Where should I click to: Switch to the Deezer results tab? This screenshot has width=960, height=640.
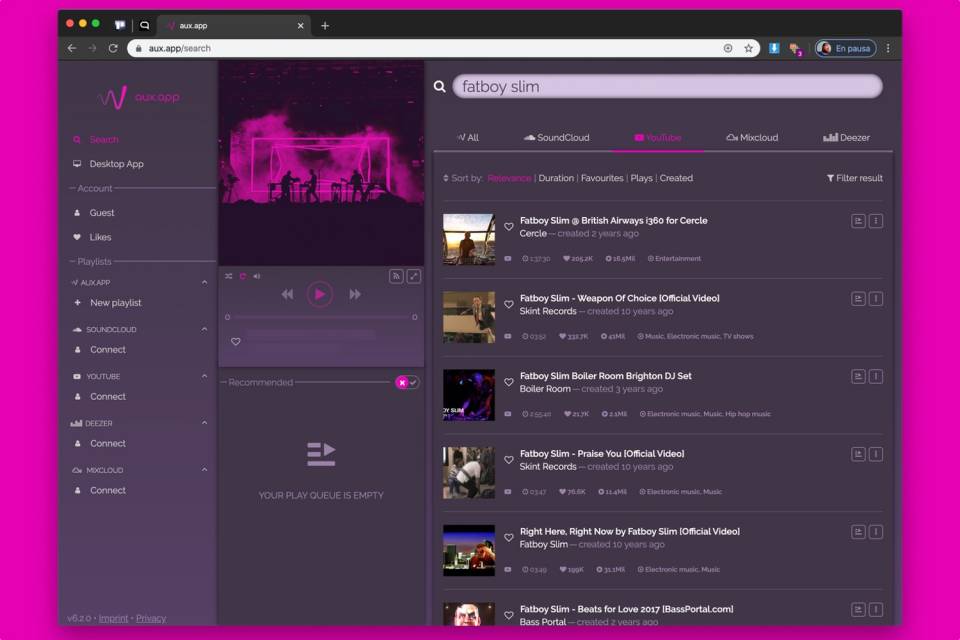click(x=846, y=138)
